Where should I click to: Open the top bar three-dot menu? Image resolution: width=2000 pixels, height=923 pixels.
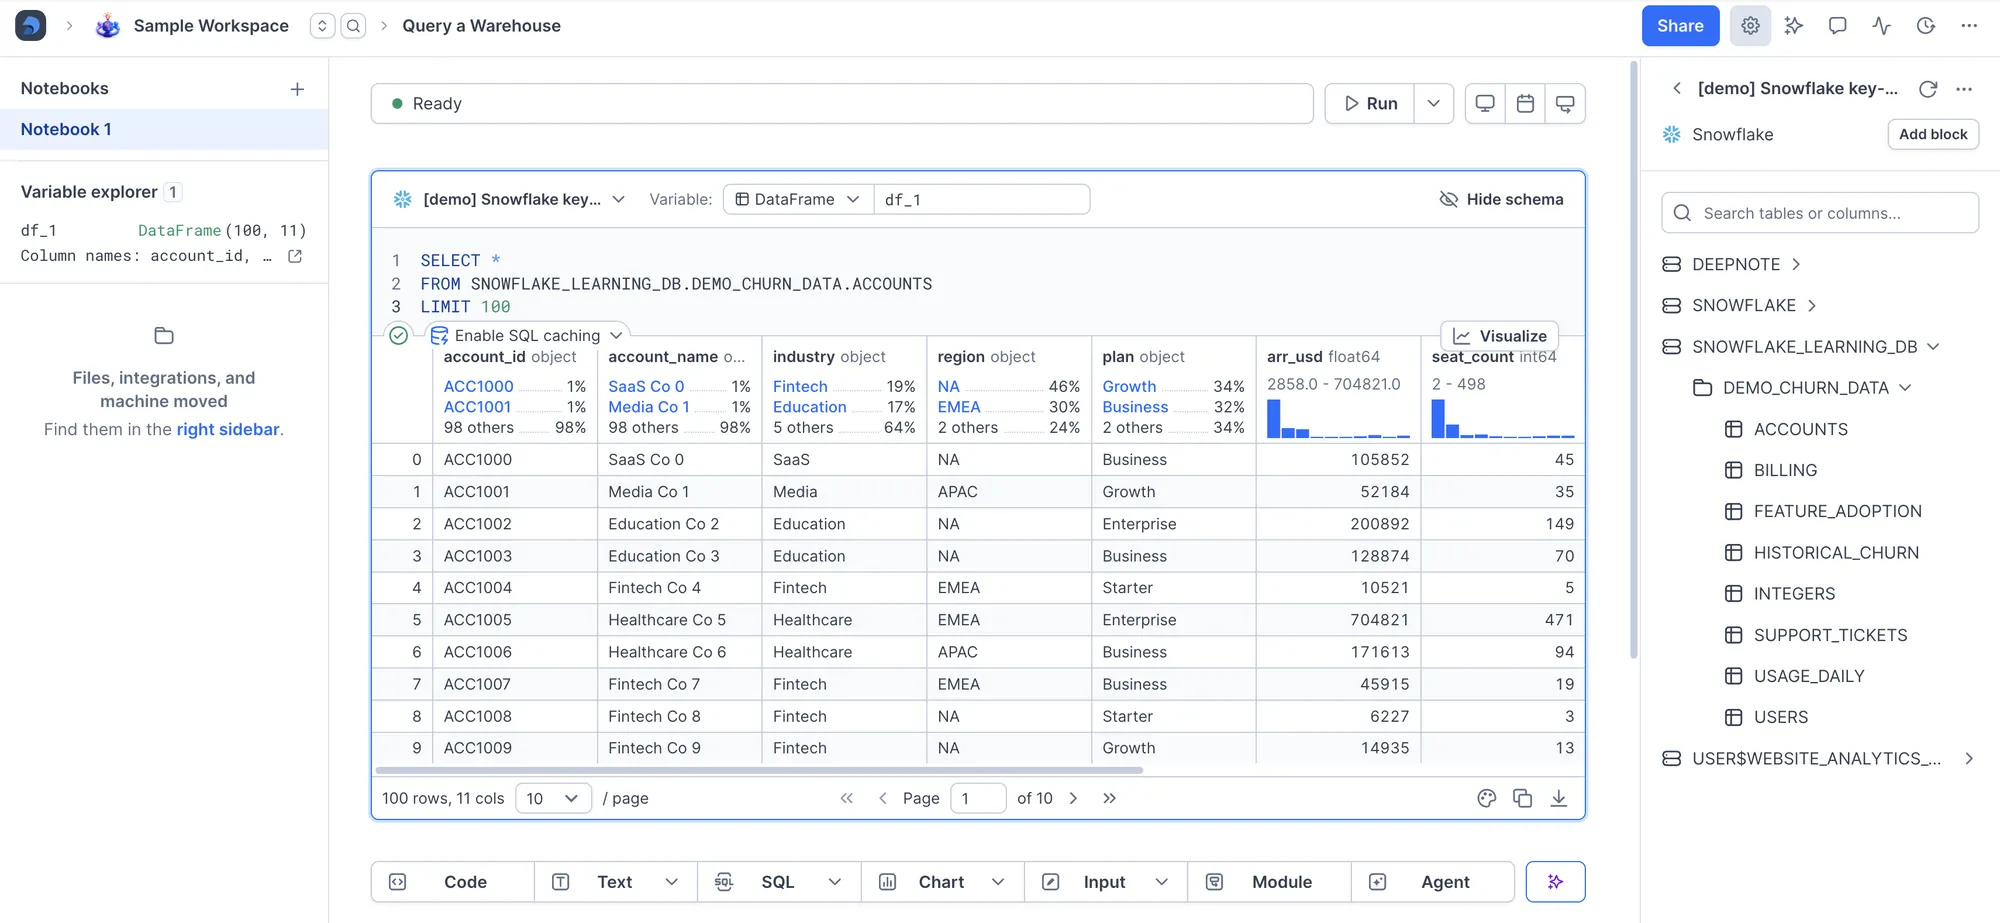(1969, 26)
